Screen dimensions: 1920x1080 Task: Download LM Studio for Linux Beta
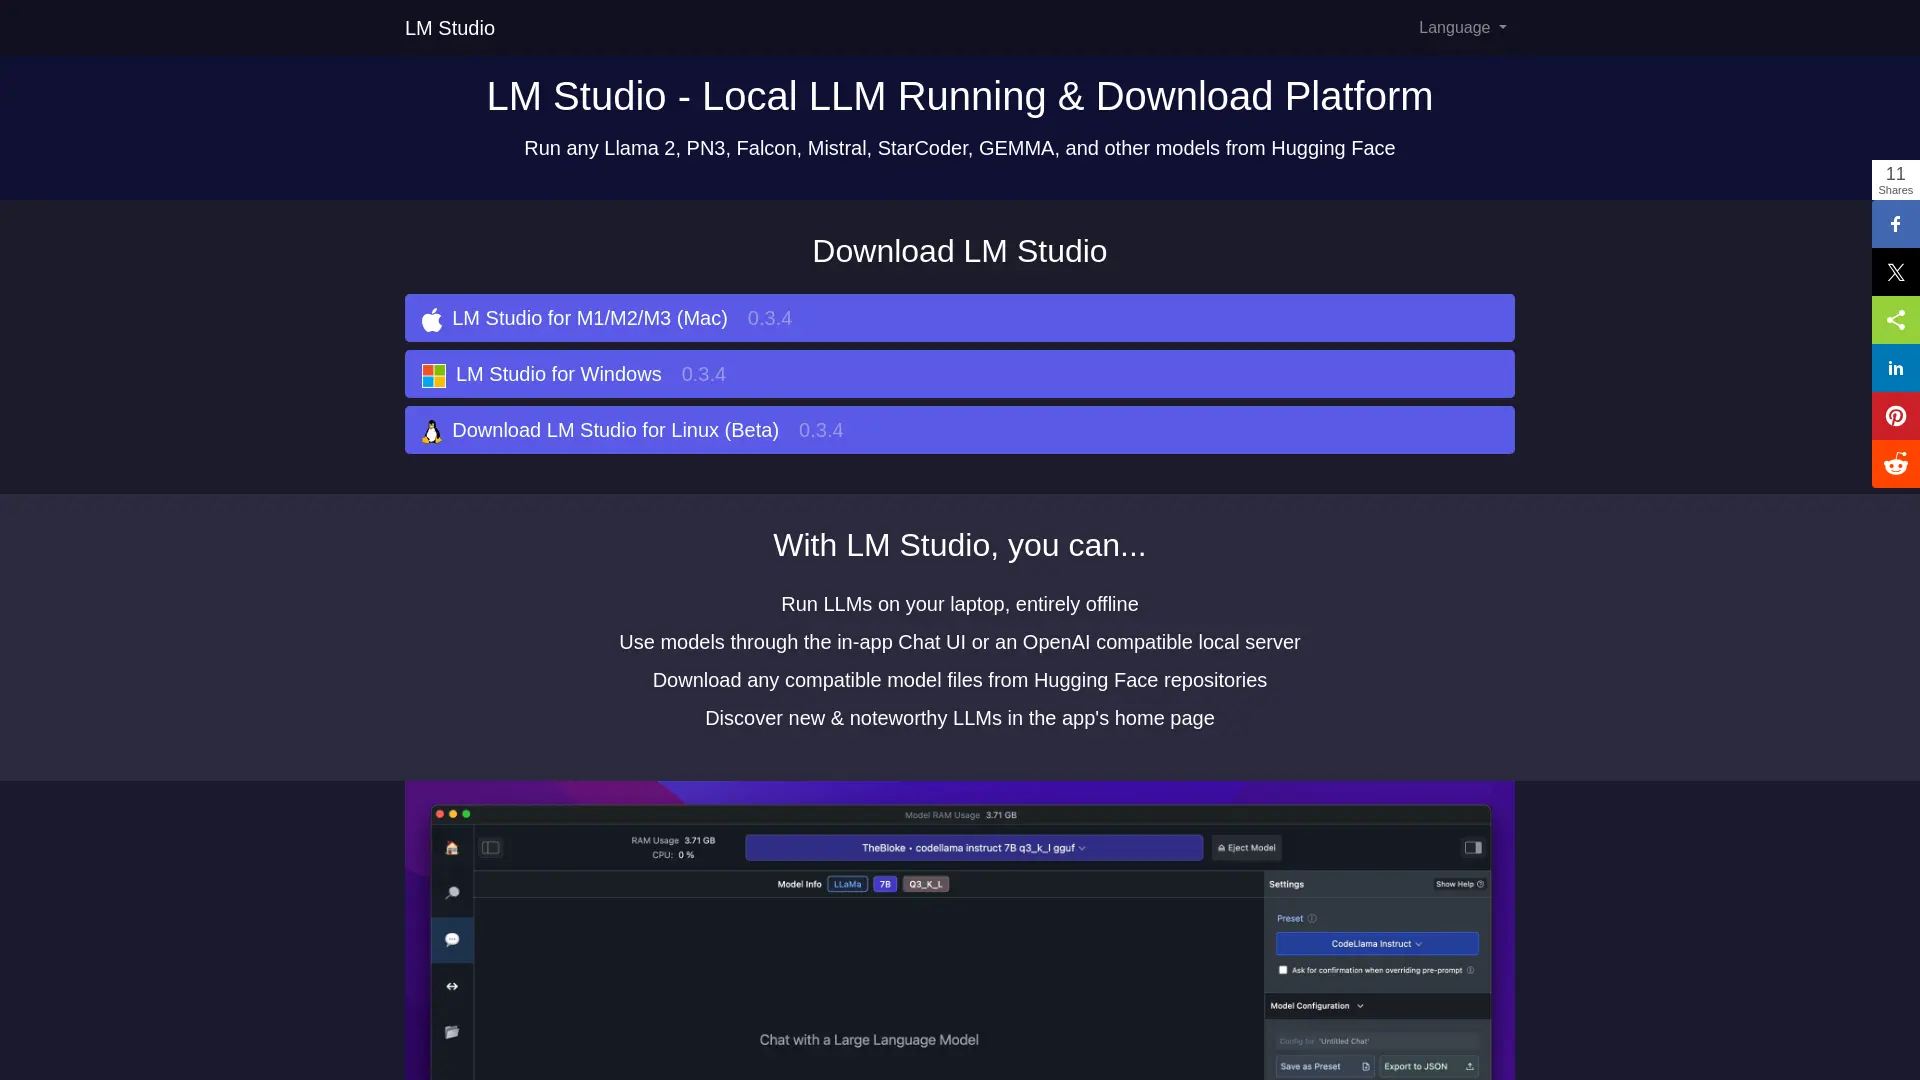pos(959,430)
